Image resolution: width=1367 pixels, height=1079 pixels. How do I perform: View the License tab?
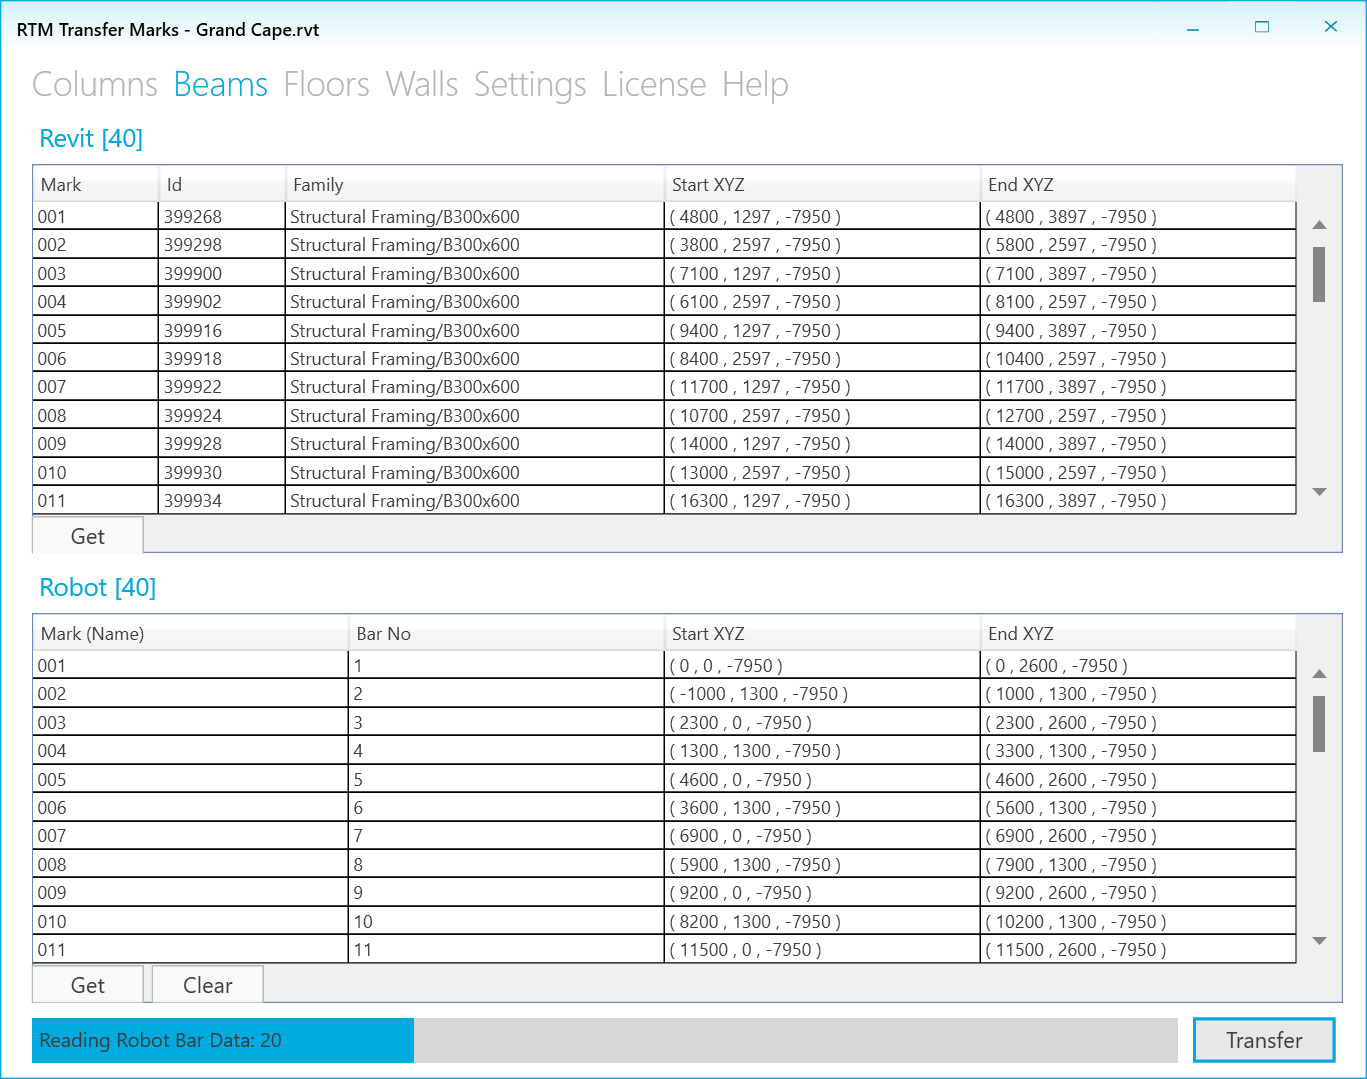(x=654, y=85)
